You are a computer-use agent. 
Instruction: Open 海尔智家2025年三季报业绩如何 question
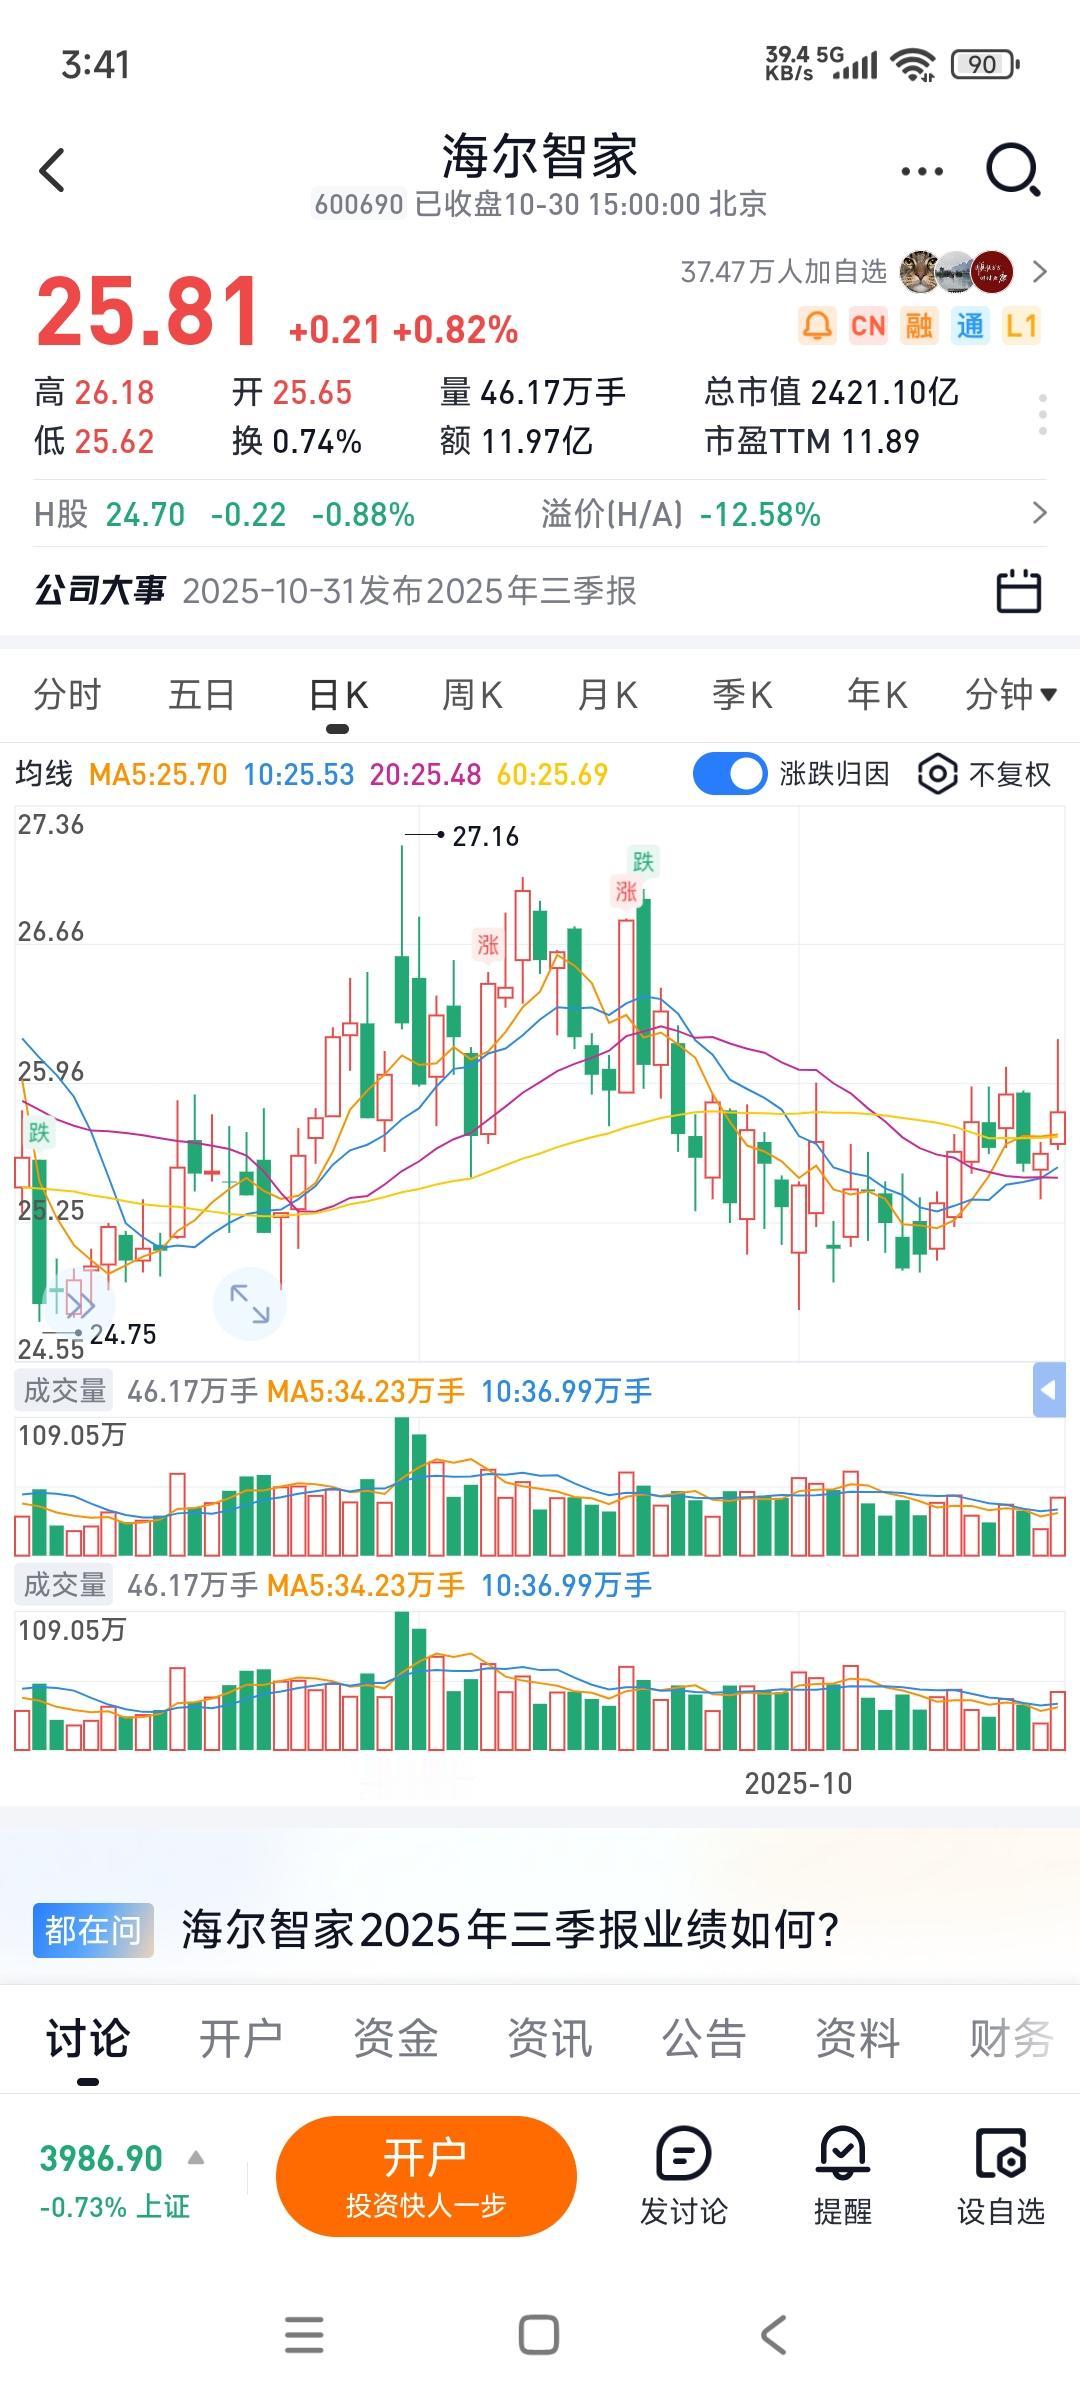(510, 1930)
